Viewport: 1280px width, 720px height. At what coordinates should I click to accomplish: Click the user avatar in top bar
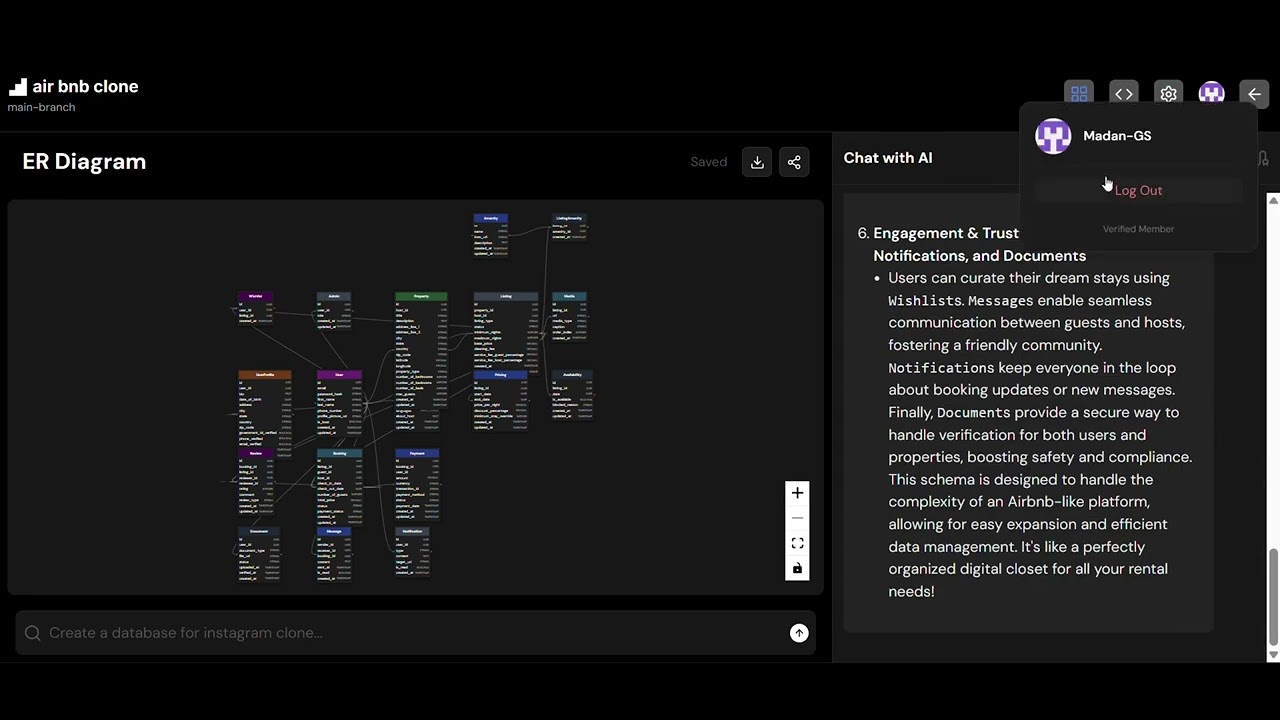pyautogui.click(x=1212, y=94)
